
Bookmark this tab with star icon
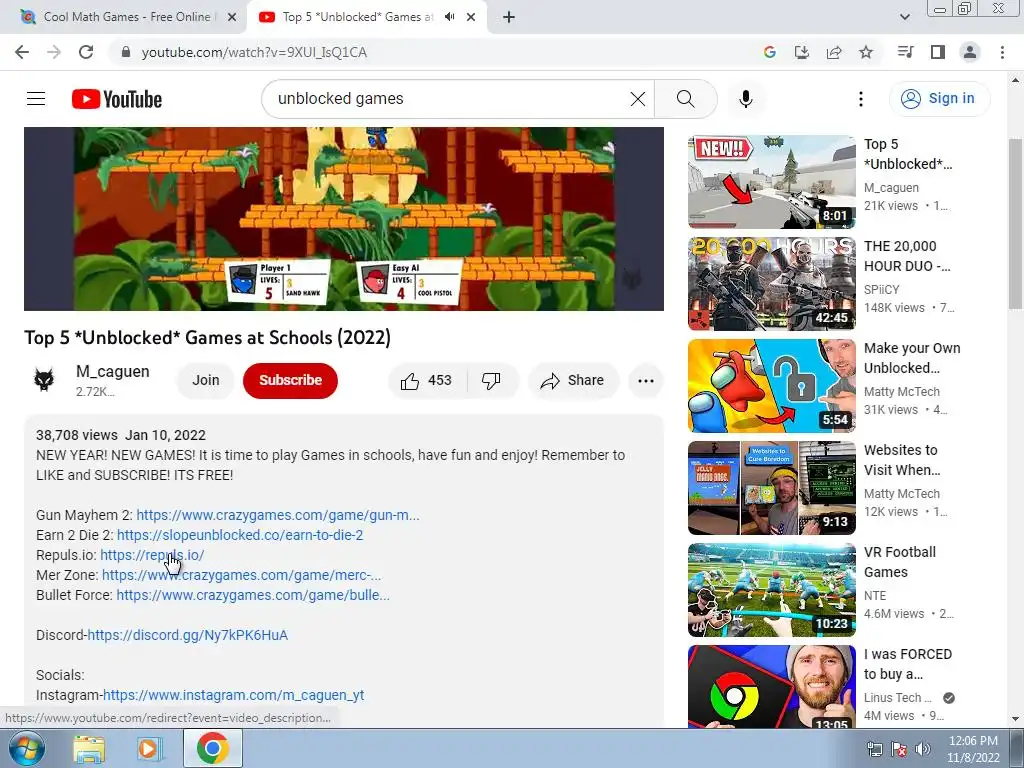point(866,52)
